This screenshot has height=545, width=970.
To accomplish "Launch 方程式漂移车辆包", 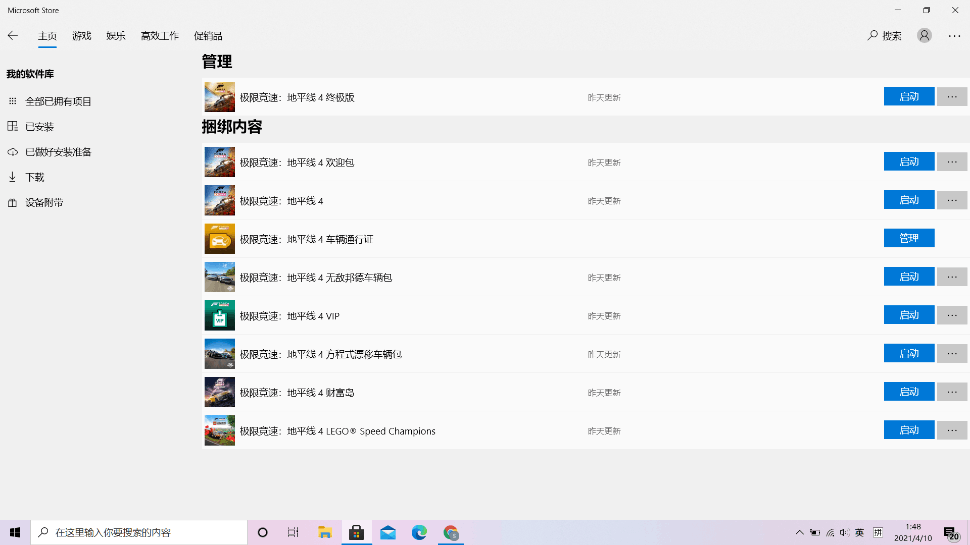I will pyautogui.click(x=909, y=353).
